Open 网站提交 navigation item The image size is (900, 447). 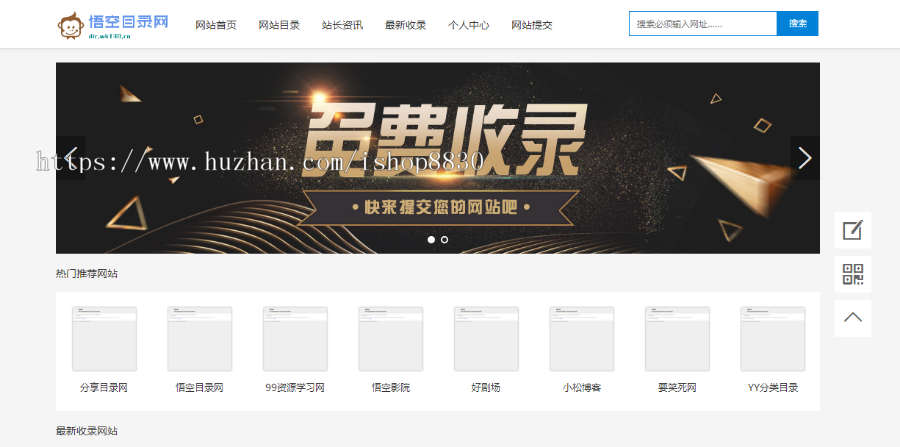click(x=532, y=25)
